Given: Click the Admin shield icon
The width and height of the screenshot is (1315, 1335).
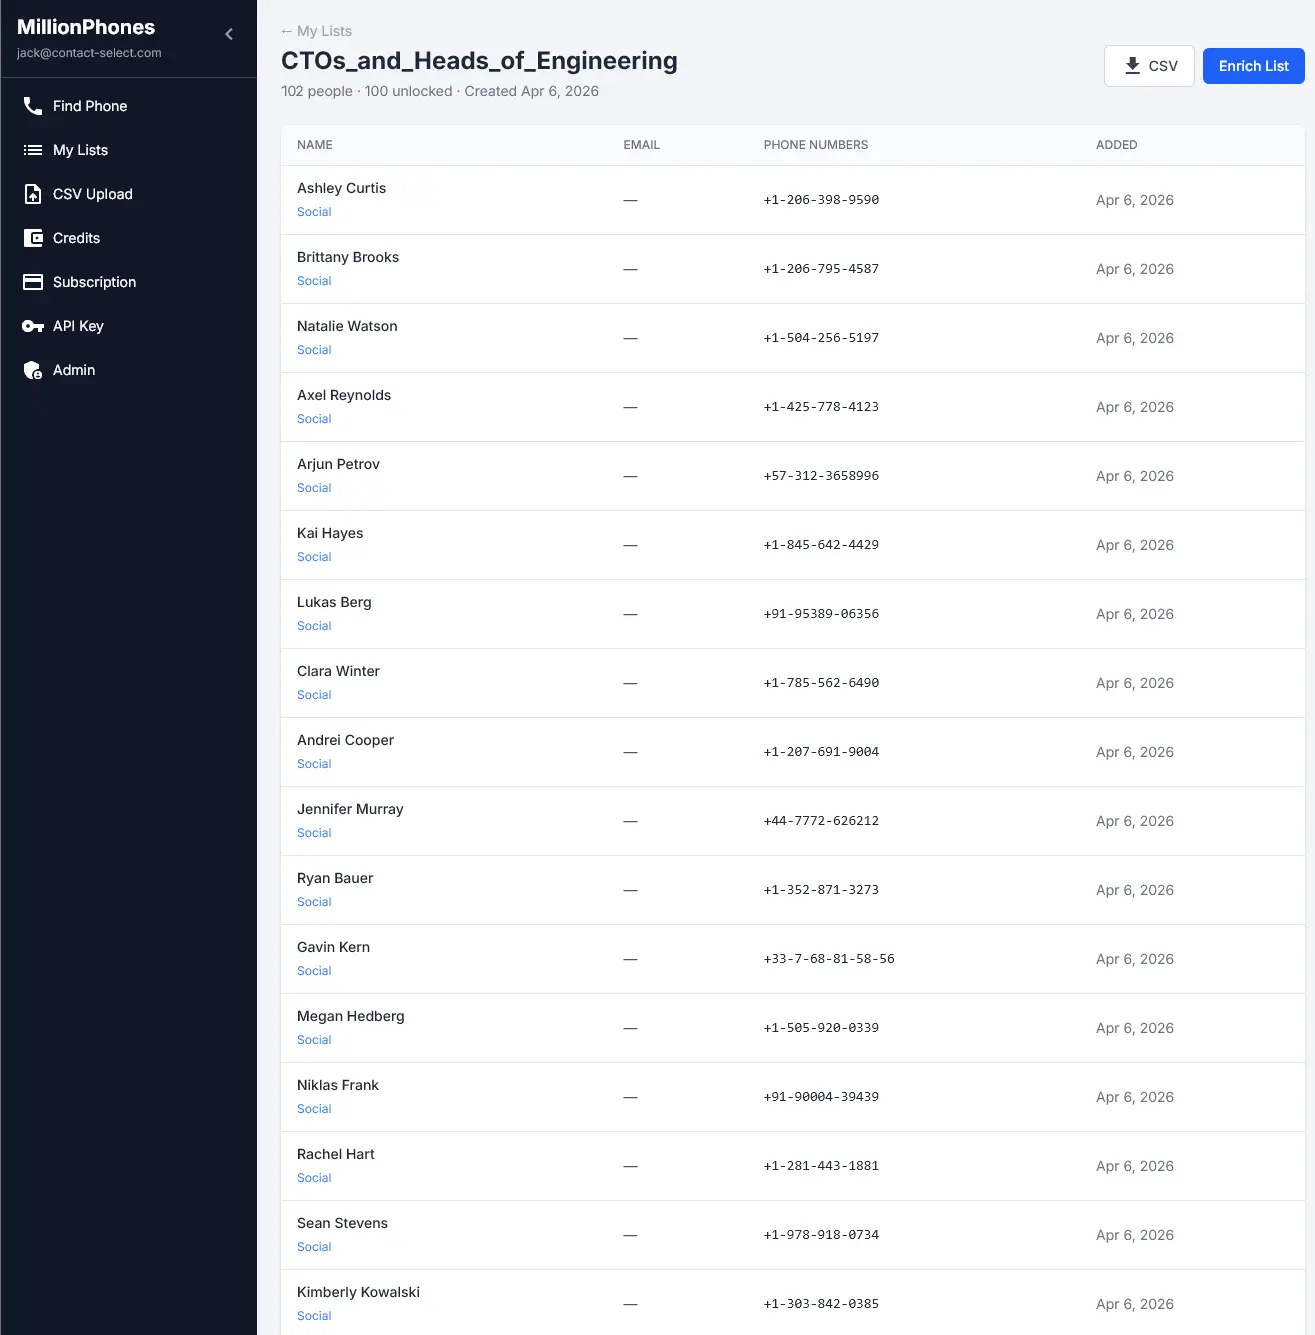Looking at the screenshot, I should tap(33, 370).
